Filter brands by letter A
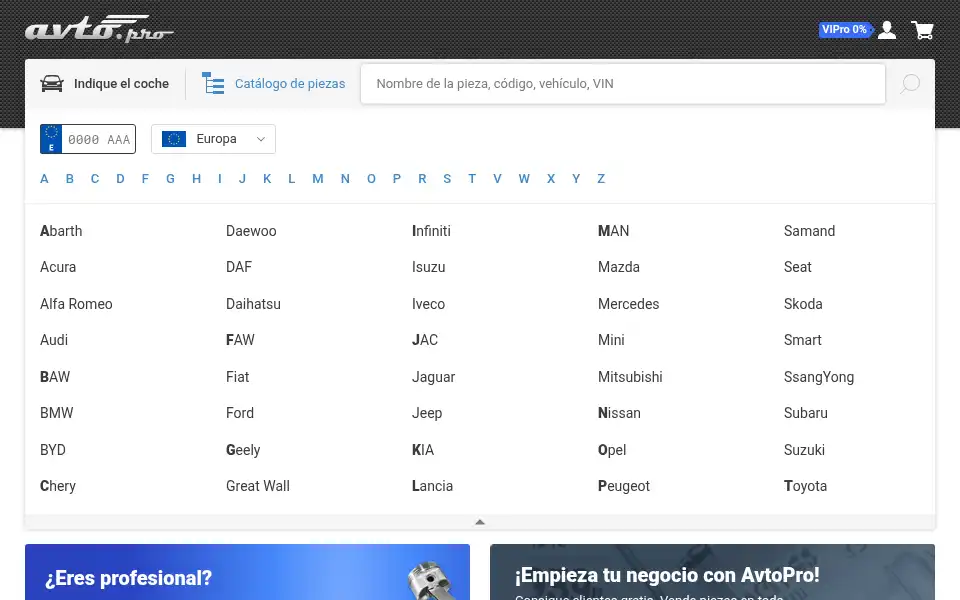The height and width of the screenshot is (600, 960). [44, 179]
